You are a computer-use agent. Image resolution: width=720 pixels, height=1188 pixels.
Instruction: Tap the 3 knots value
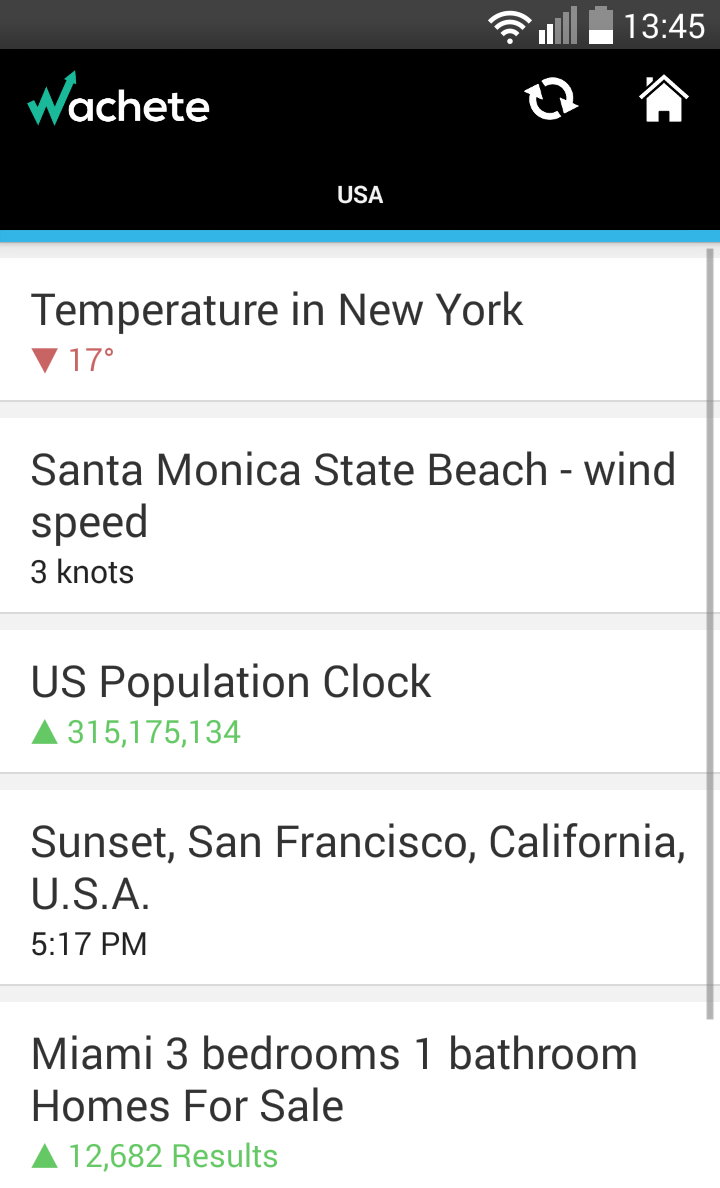click(82, 572)
